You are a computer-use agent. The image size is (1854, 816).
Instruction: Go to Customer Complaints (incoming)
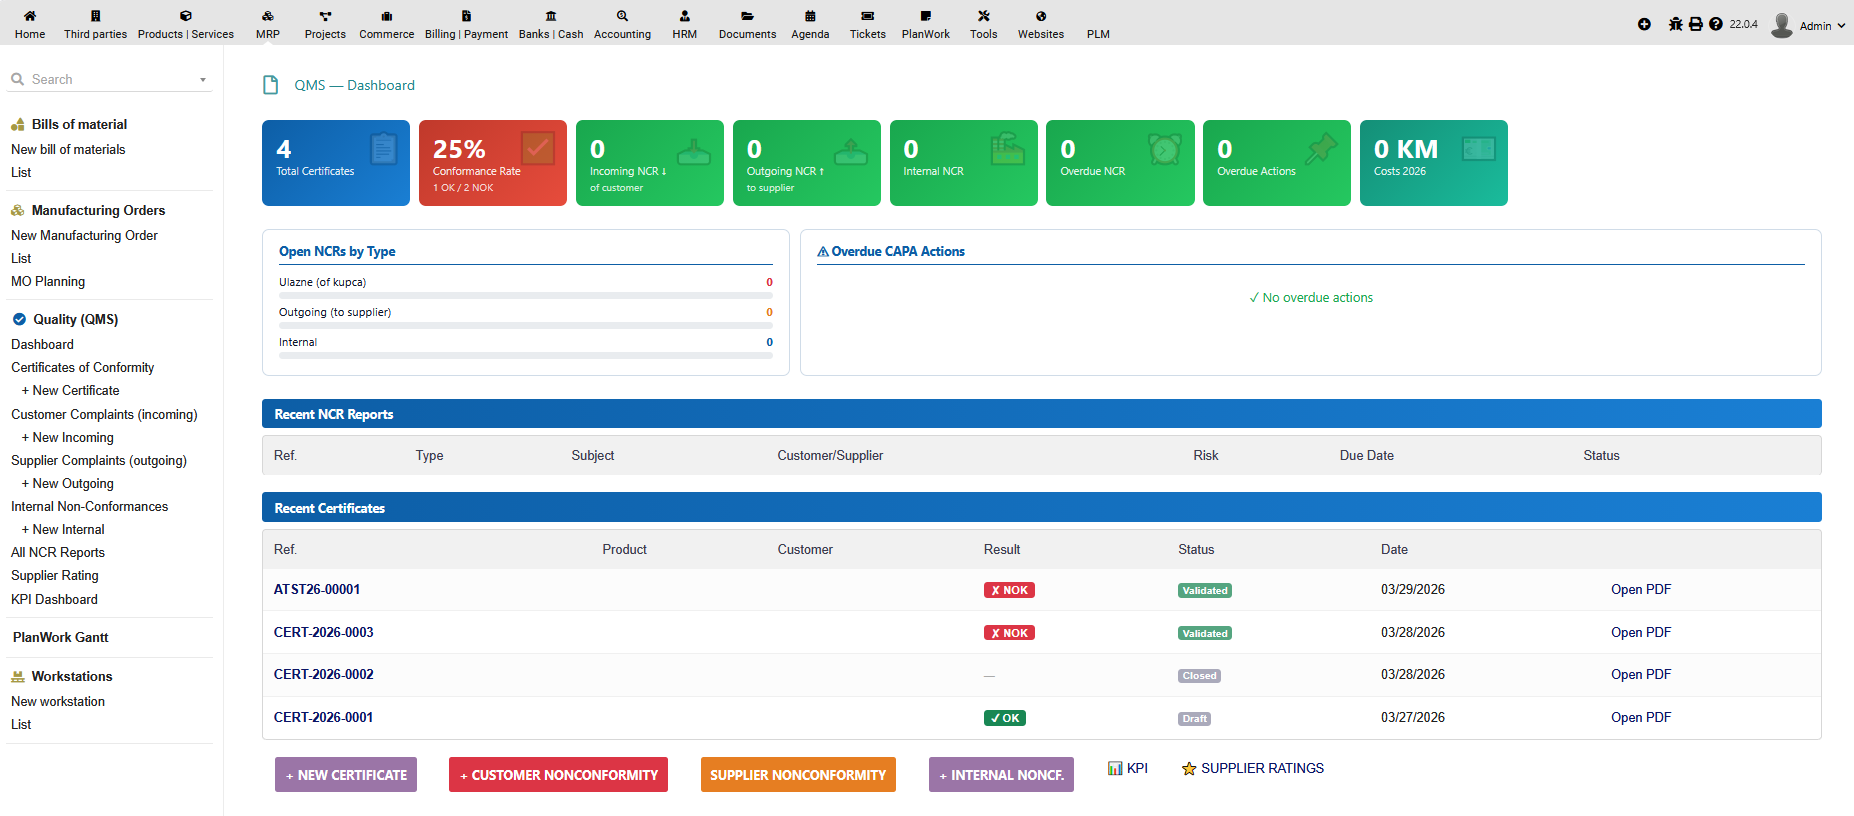pyautogui.click(x=104, y=415)
